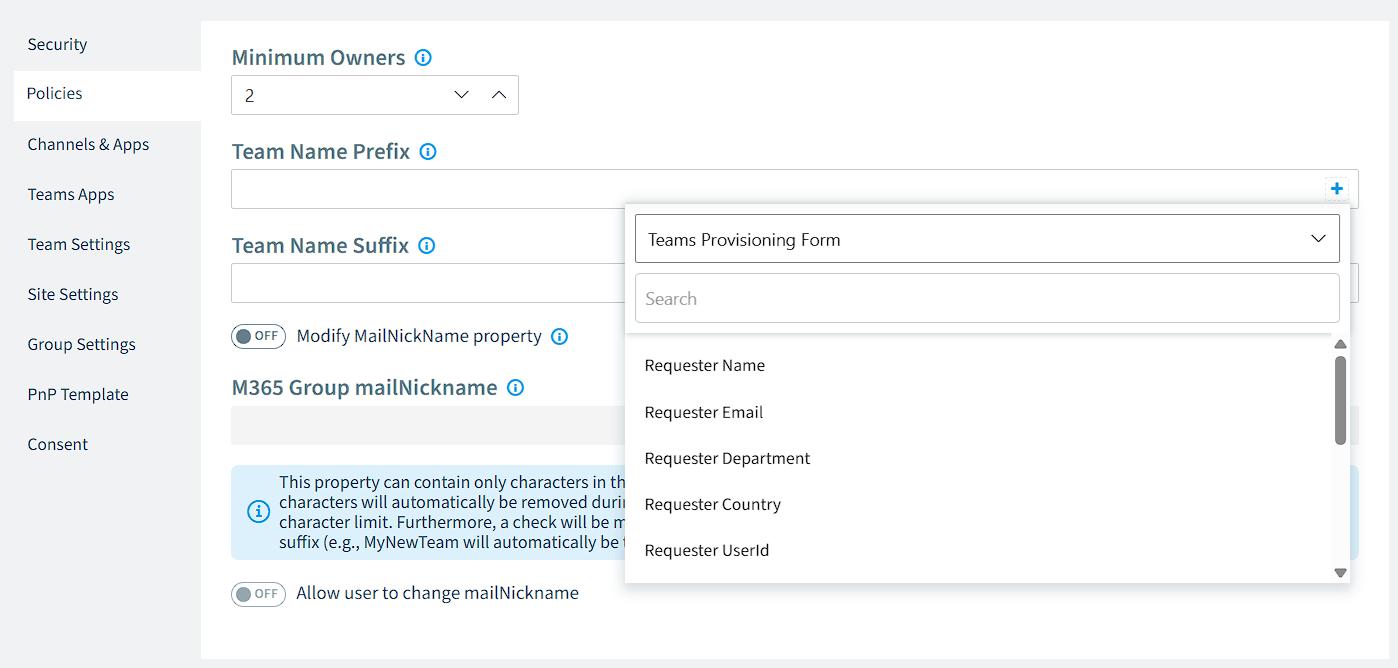
Task: Click info icon next to Team Name Prefix
Action: pyautogui.click(x=428, y=152)
